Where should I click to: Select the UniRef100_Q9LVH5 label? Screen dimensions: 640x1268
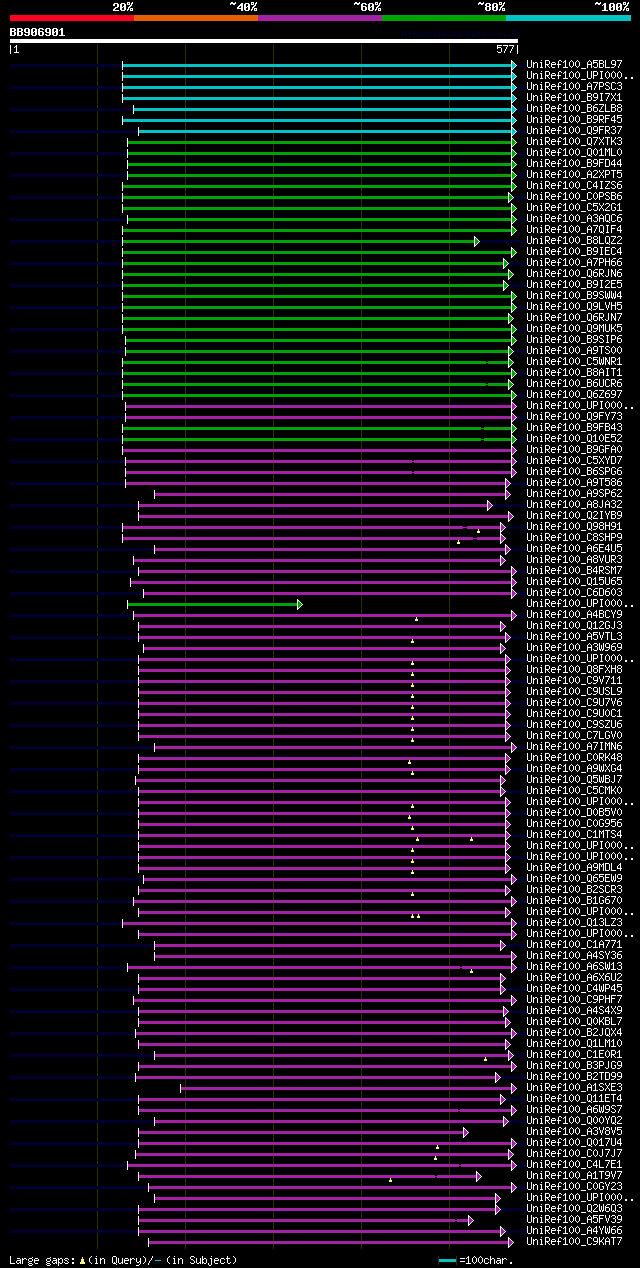point(574,307)
